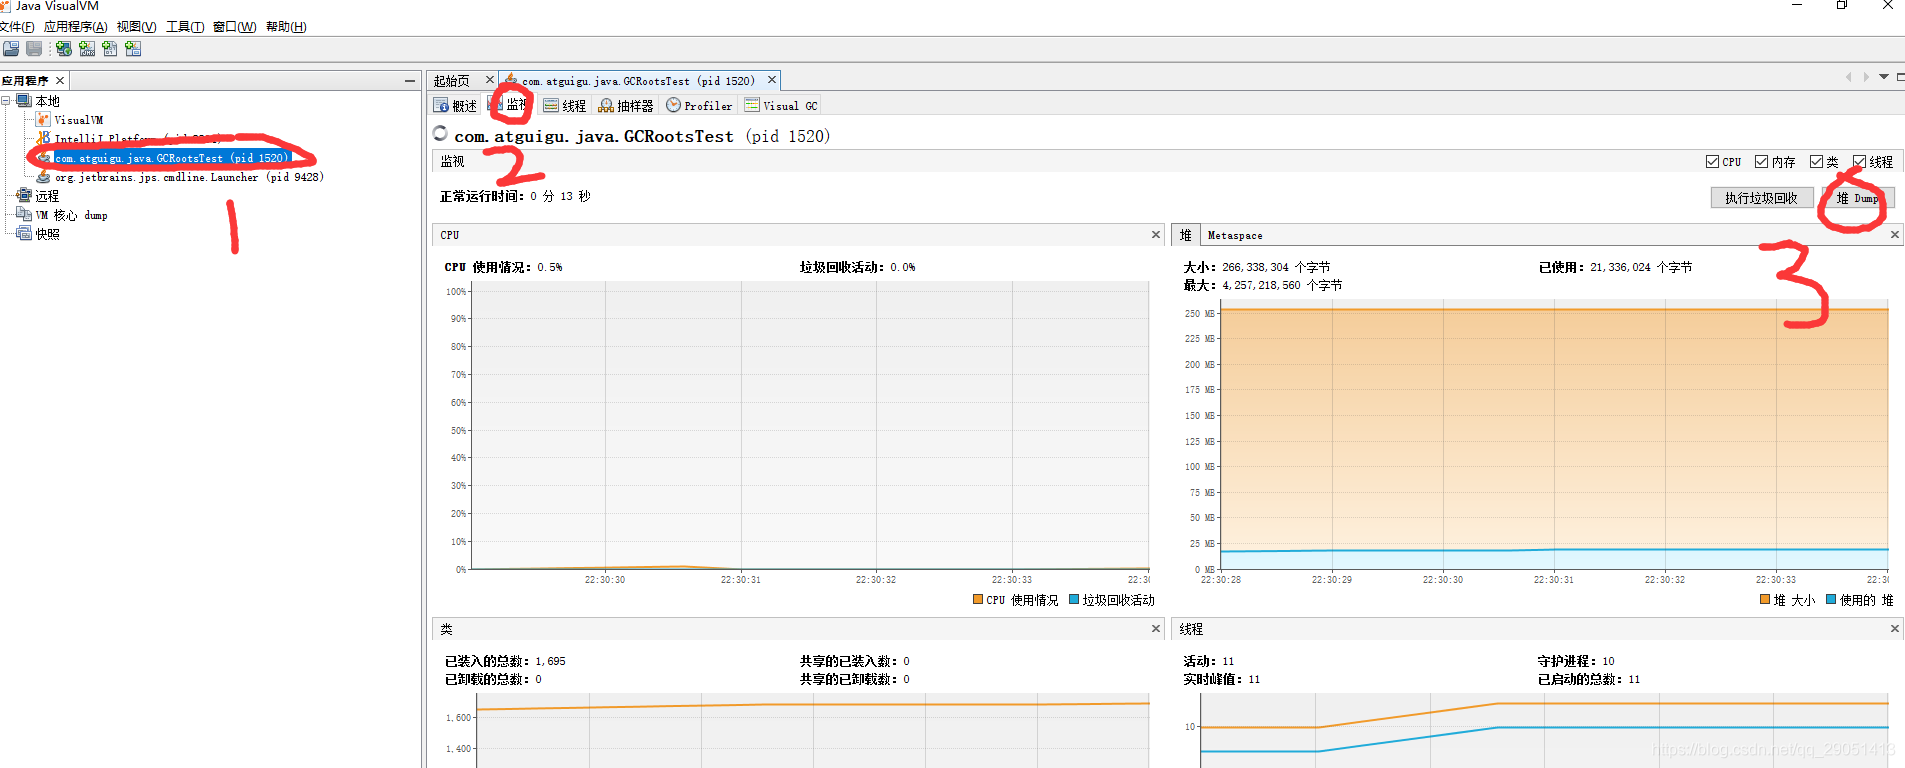
Task: Select the 远程 remote node
Action: pos(47,196)
